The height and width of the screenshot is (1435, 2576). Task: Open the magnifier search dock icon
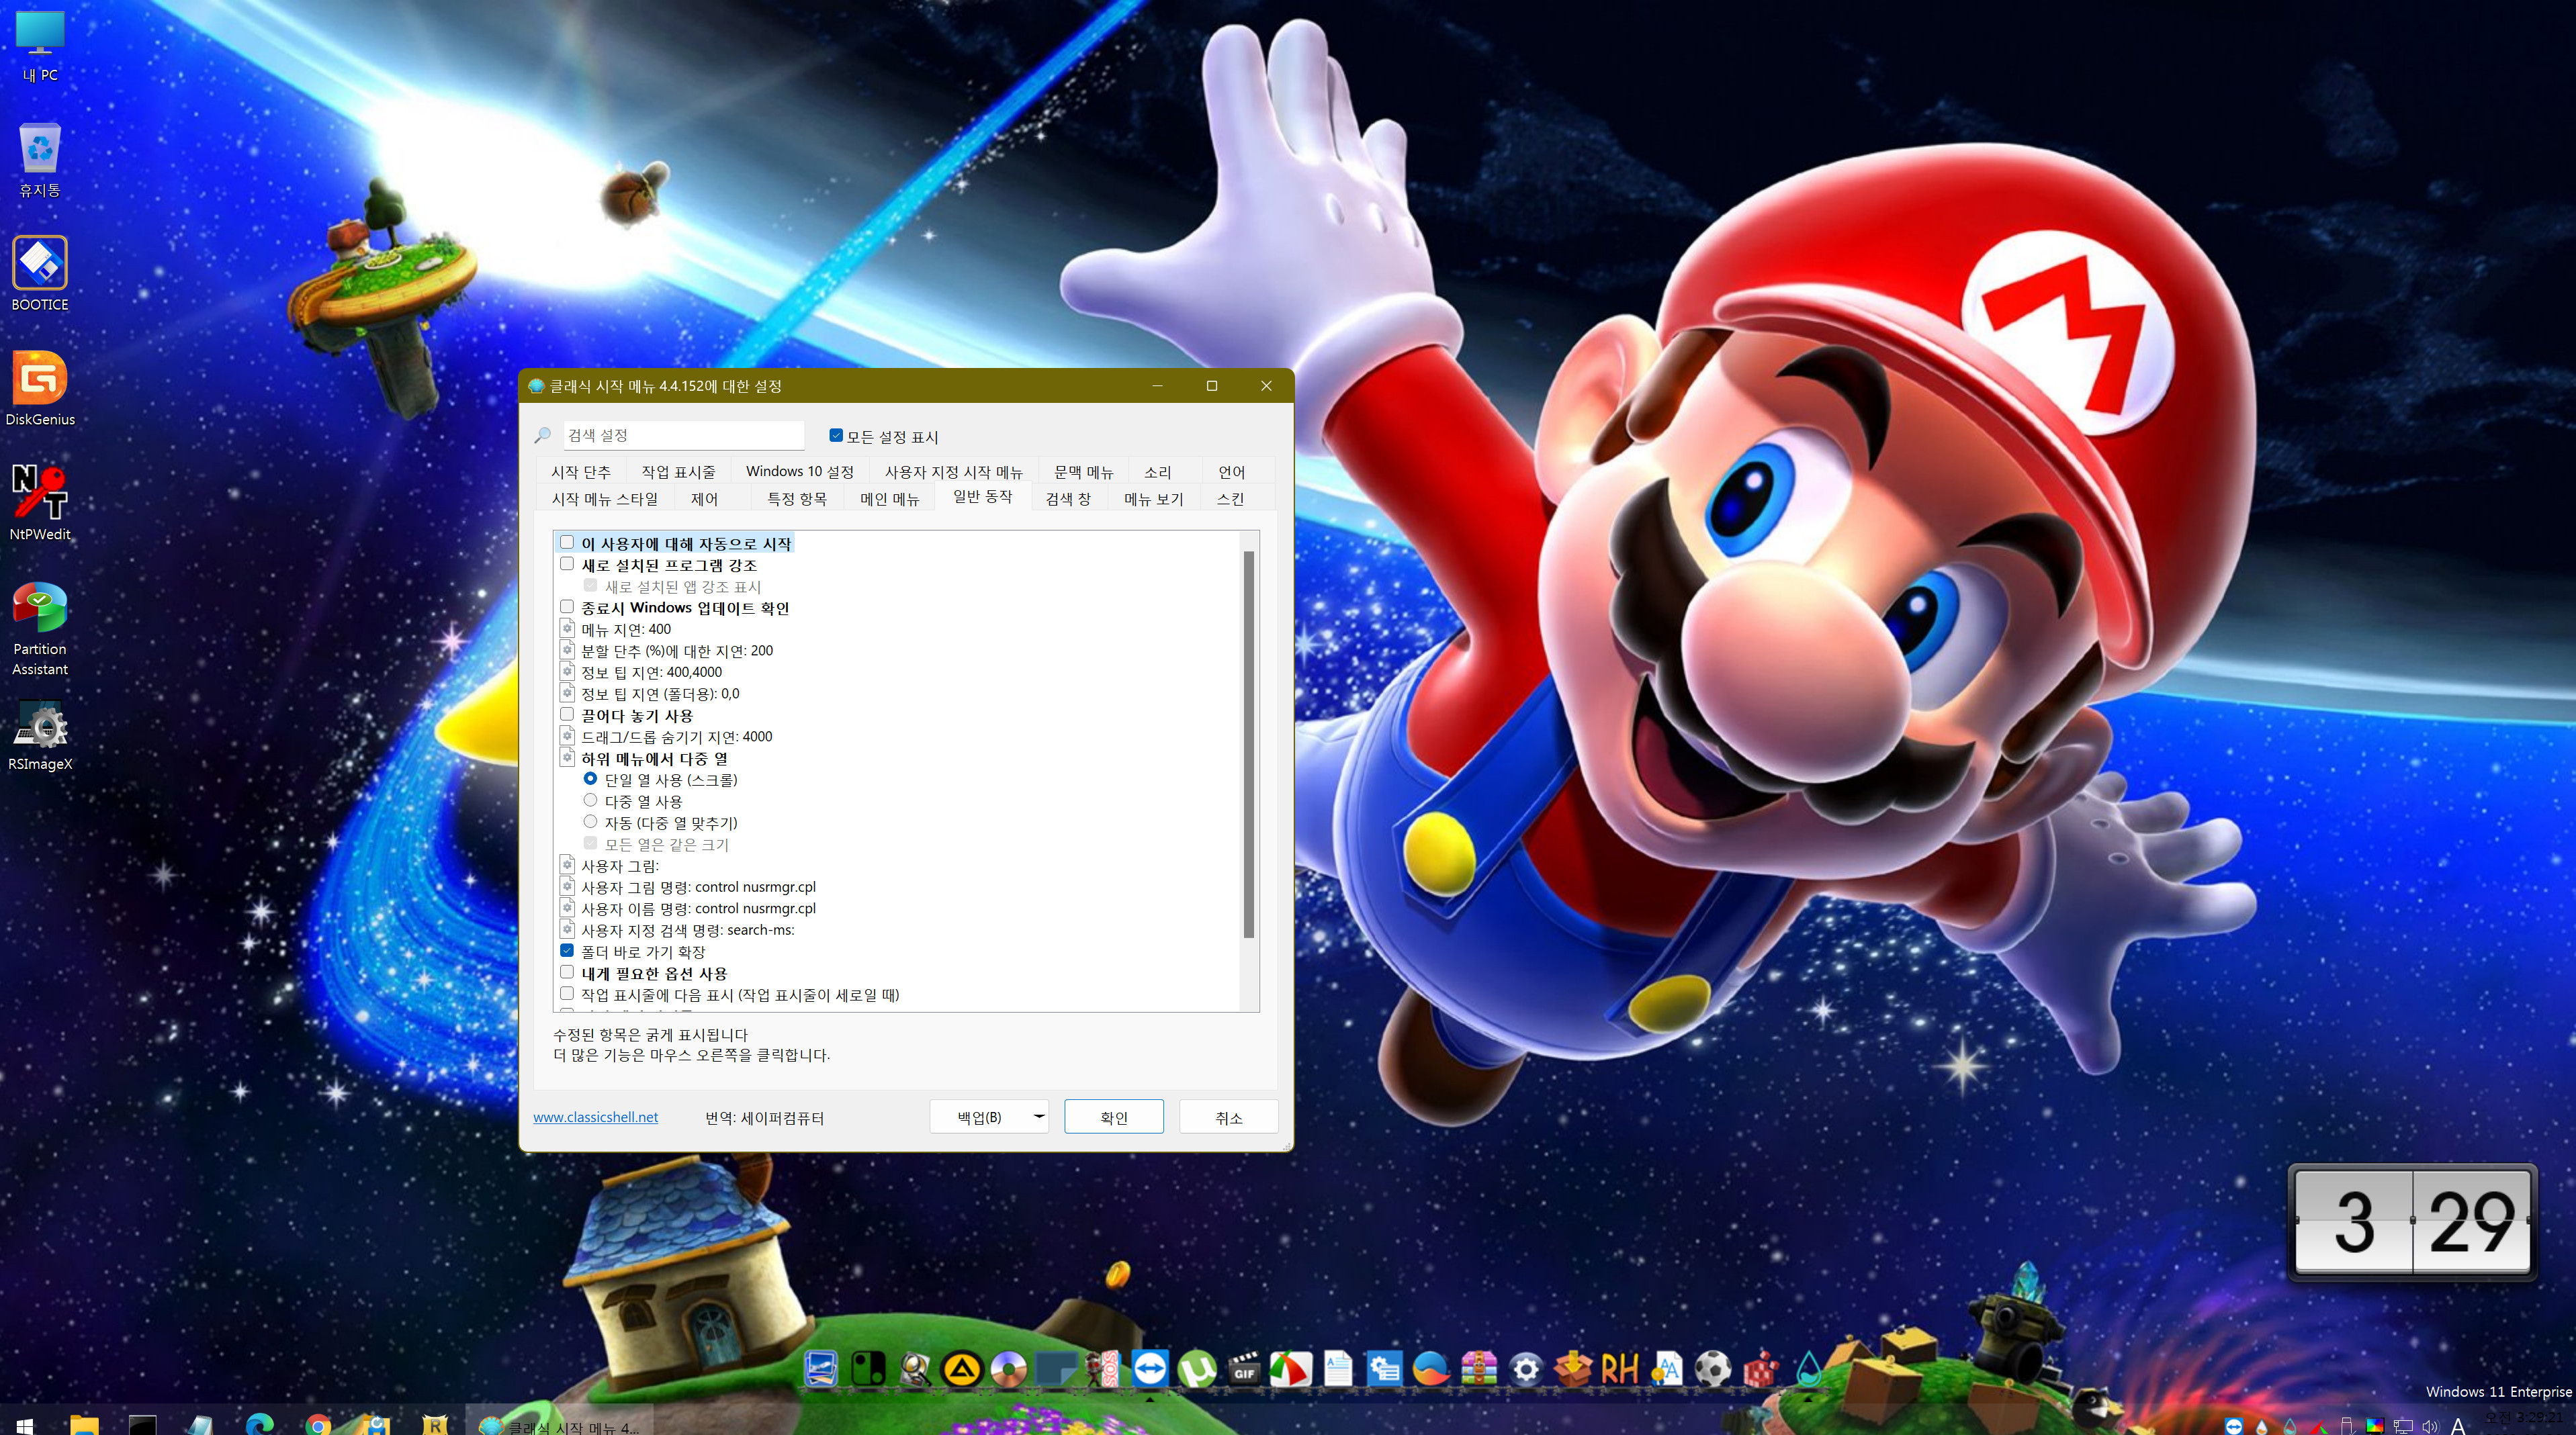[915, 1368]
